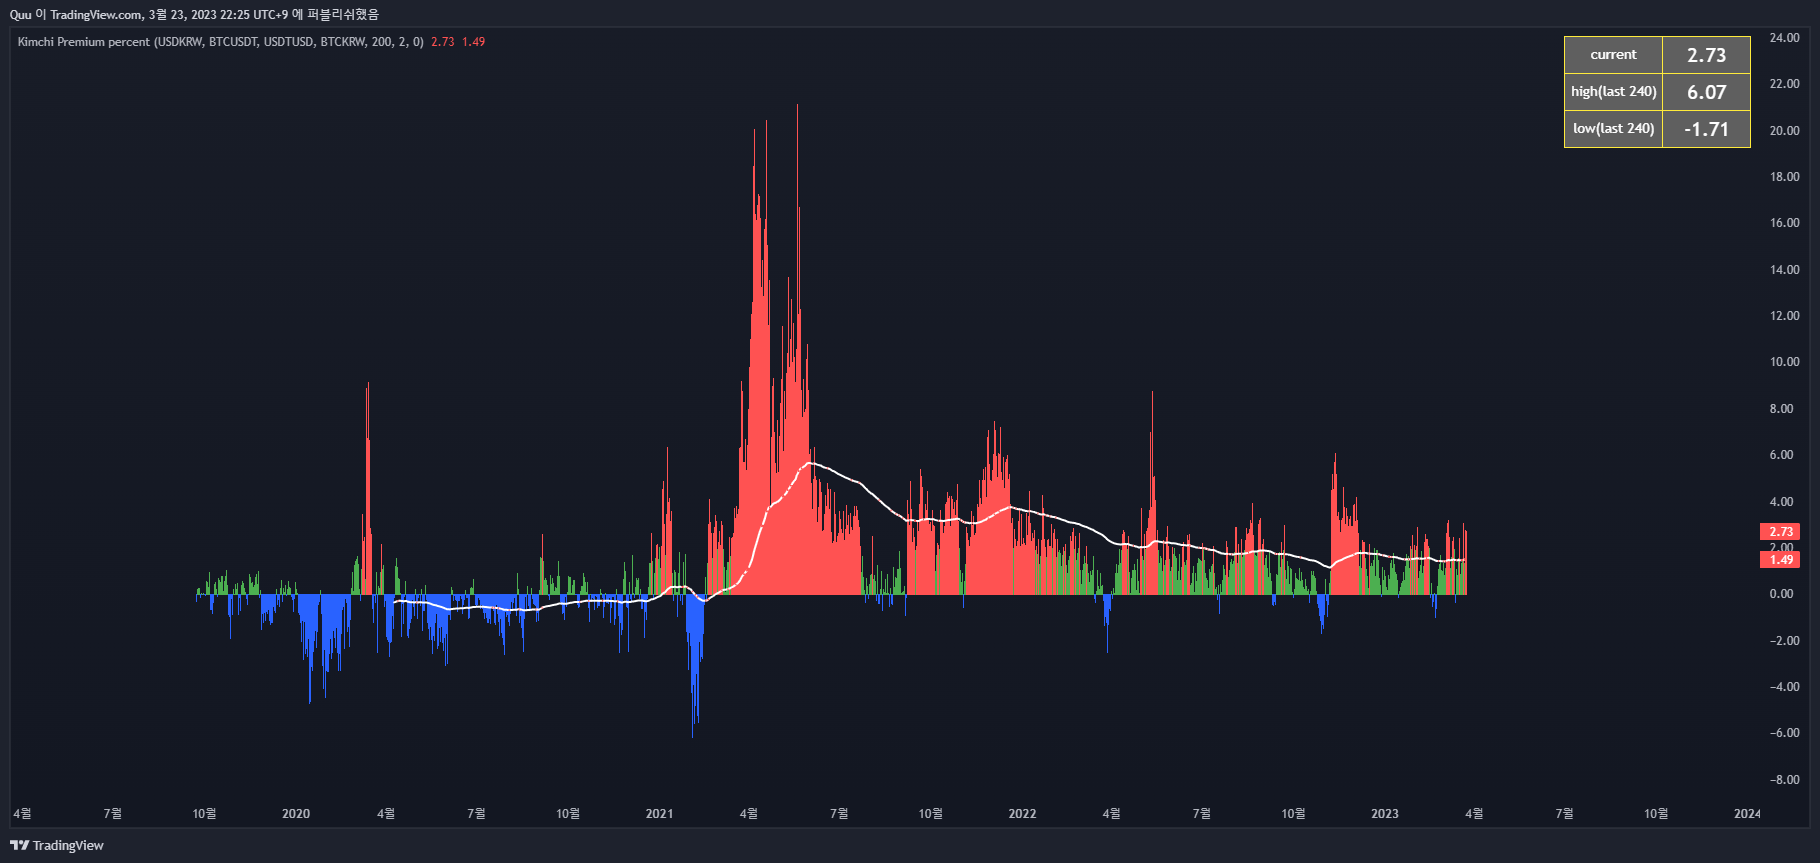This screenshot has height=863, width=1820.
Task: Click the 20.00 price axis label
Action: (1784, 131)
